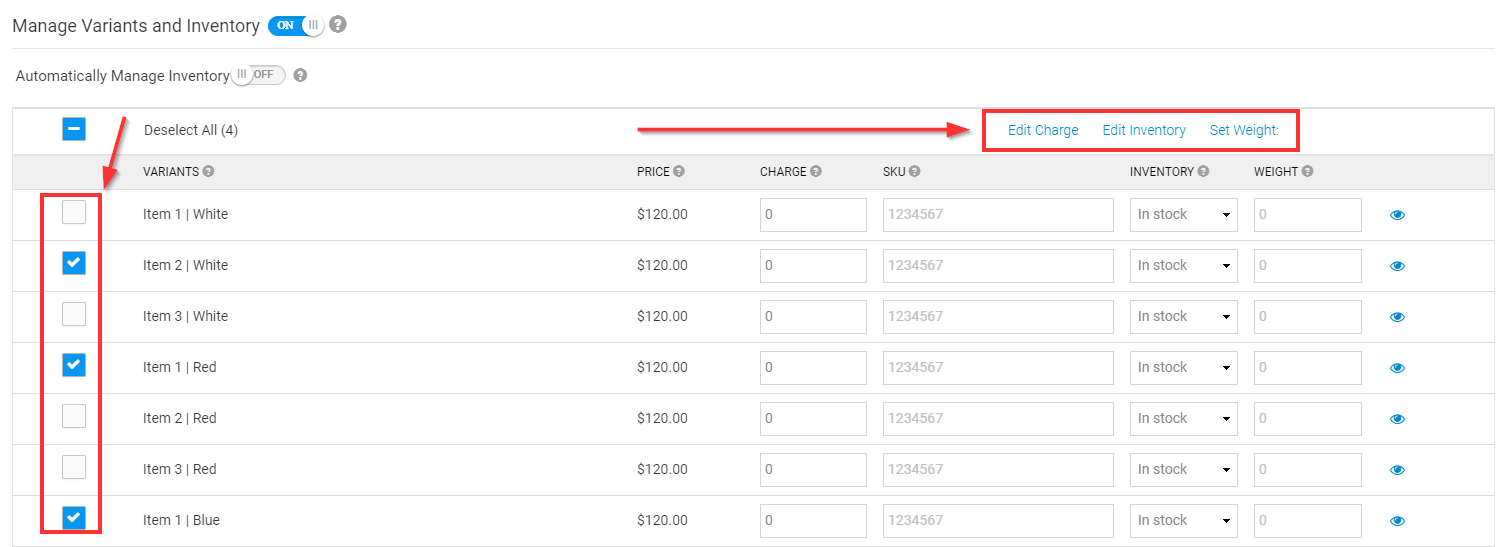Toggle visibility eye for Item 1 | White
The image size is (1506, 547).
tap(1398, 215)
